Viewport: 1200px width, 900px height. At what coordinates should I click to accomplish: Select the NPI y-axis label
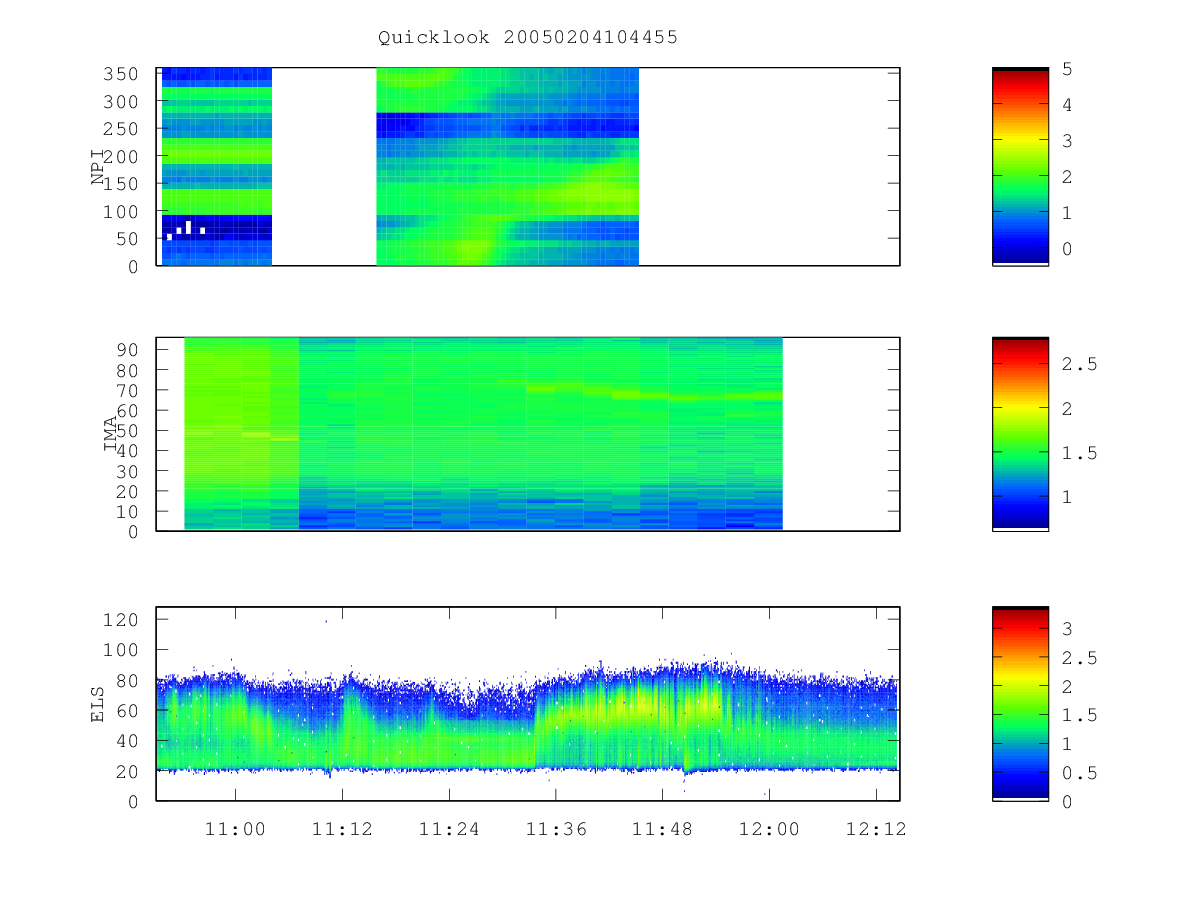[98, 167]
